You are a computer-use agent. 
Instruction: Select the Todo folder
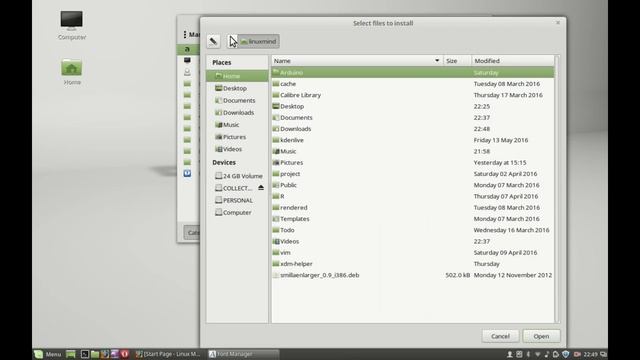413,230
